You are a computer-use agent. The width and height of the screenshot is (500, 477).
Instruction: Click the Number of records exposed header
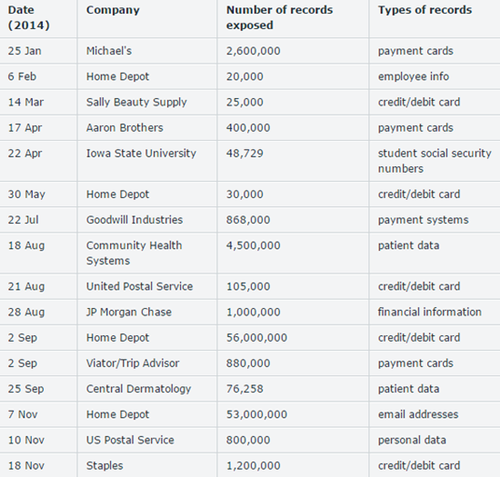(x=279, y=18)
